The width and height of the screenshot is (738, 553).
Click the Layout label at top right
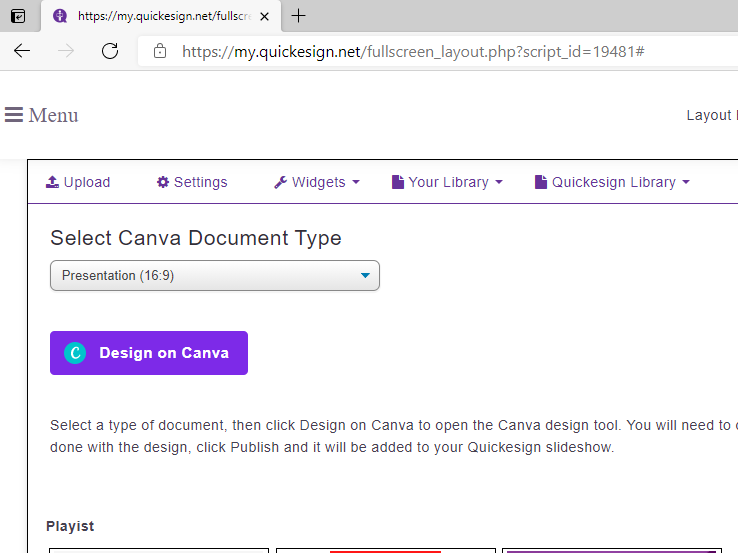(709, 115)
